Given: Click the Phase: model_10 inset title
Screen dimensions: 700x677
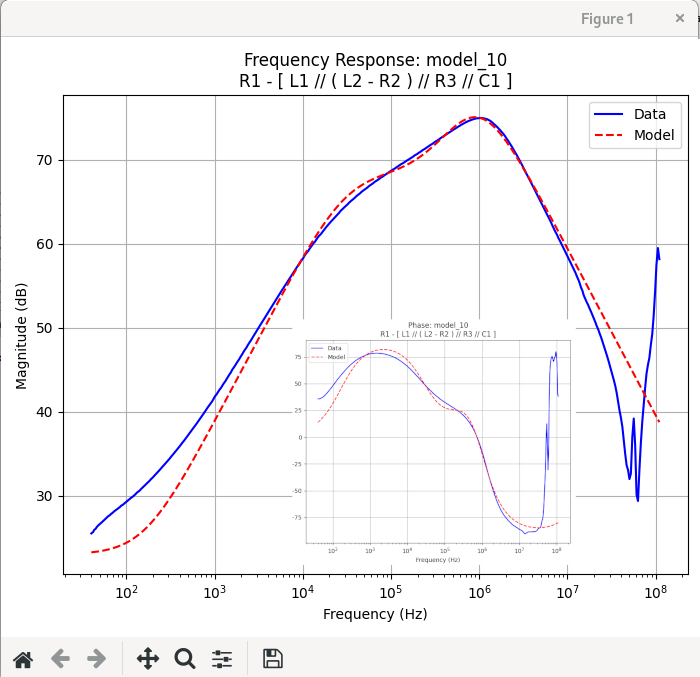Looking at the screenshot, I should 438,325.
